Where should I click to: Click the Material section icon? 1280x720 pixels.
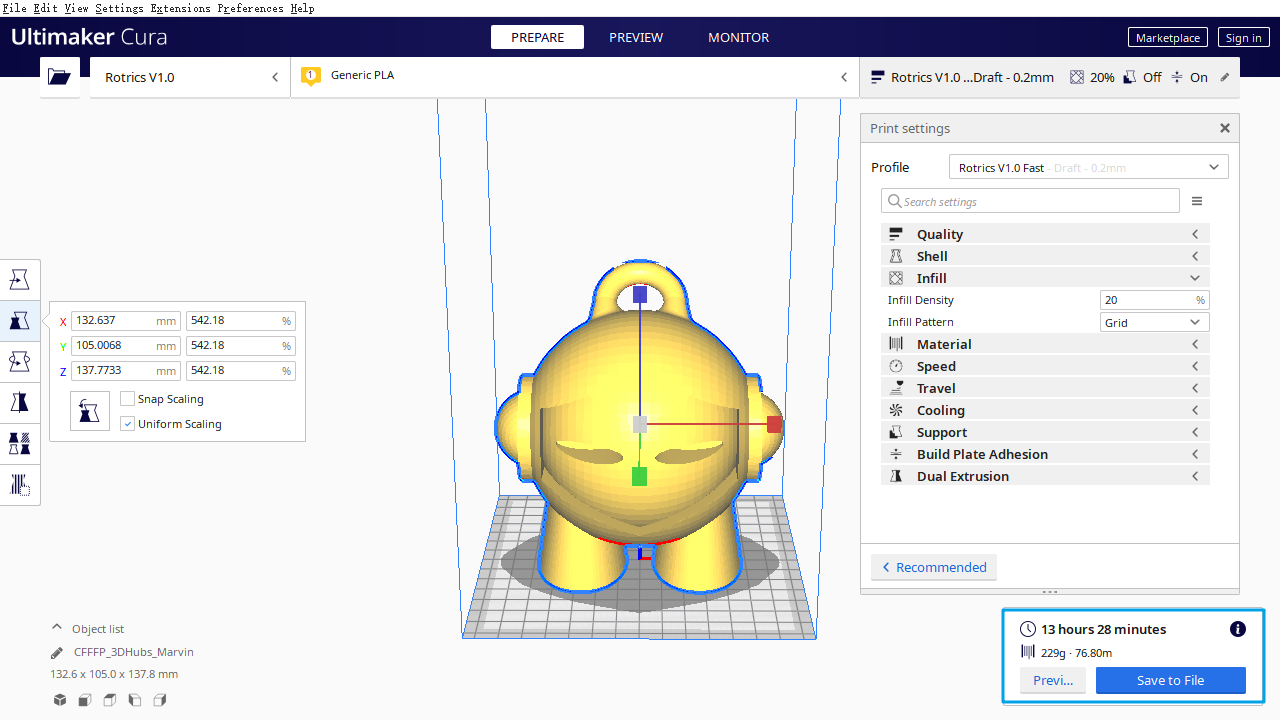[x=896, y=344]
